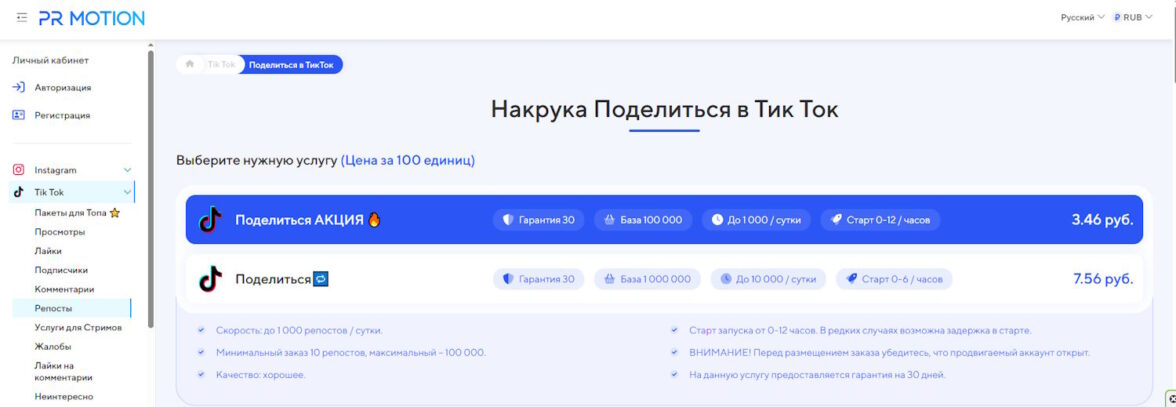Click the Instagram icon in the sidebar

18,170
